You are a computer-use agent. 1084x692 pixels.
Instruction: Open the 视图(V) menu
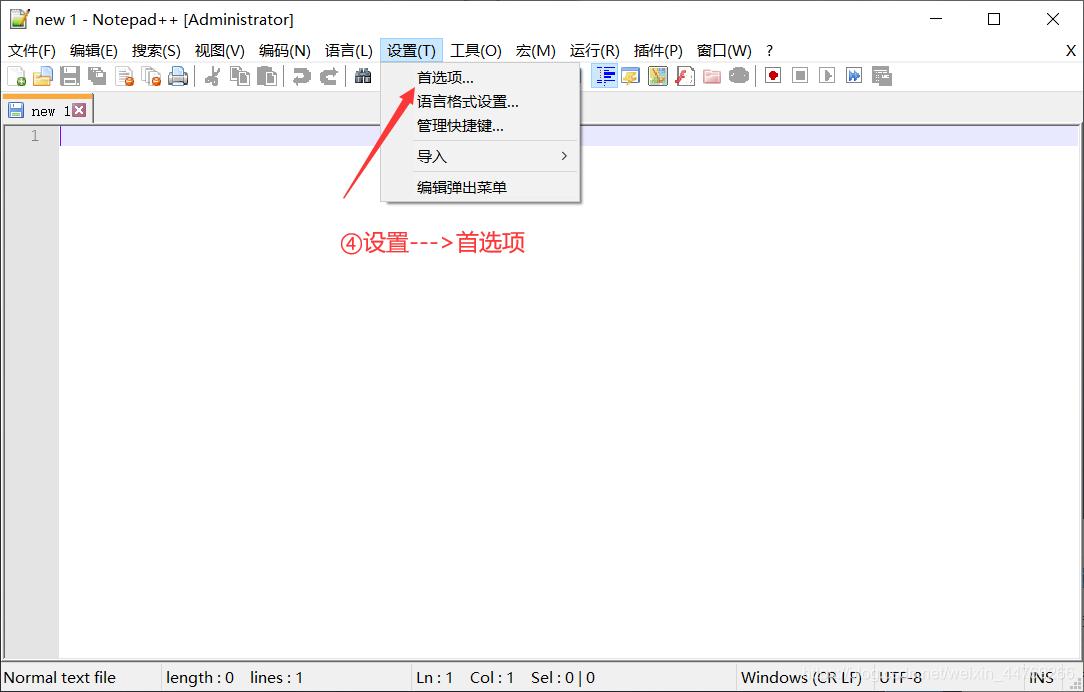(x=220, y=50)
